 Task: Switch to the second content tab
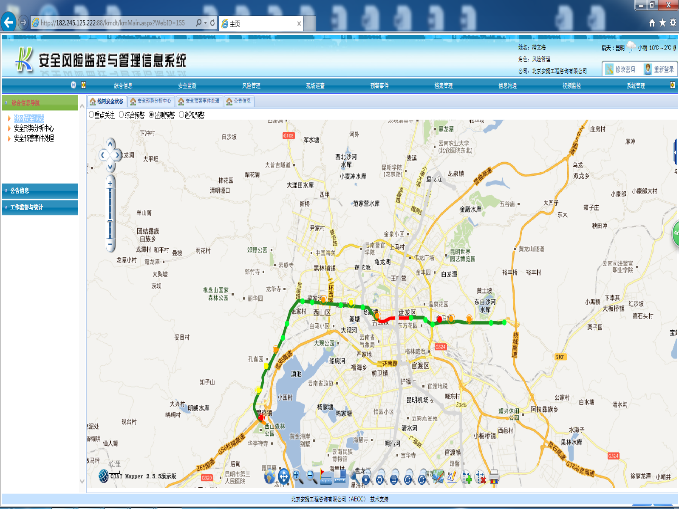coord(150,101)
